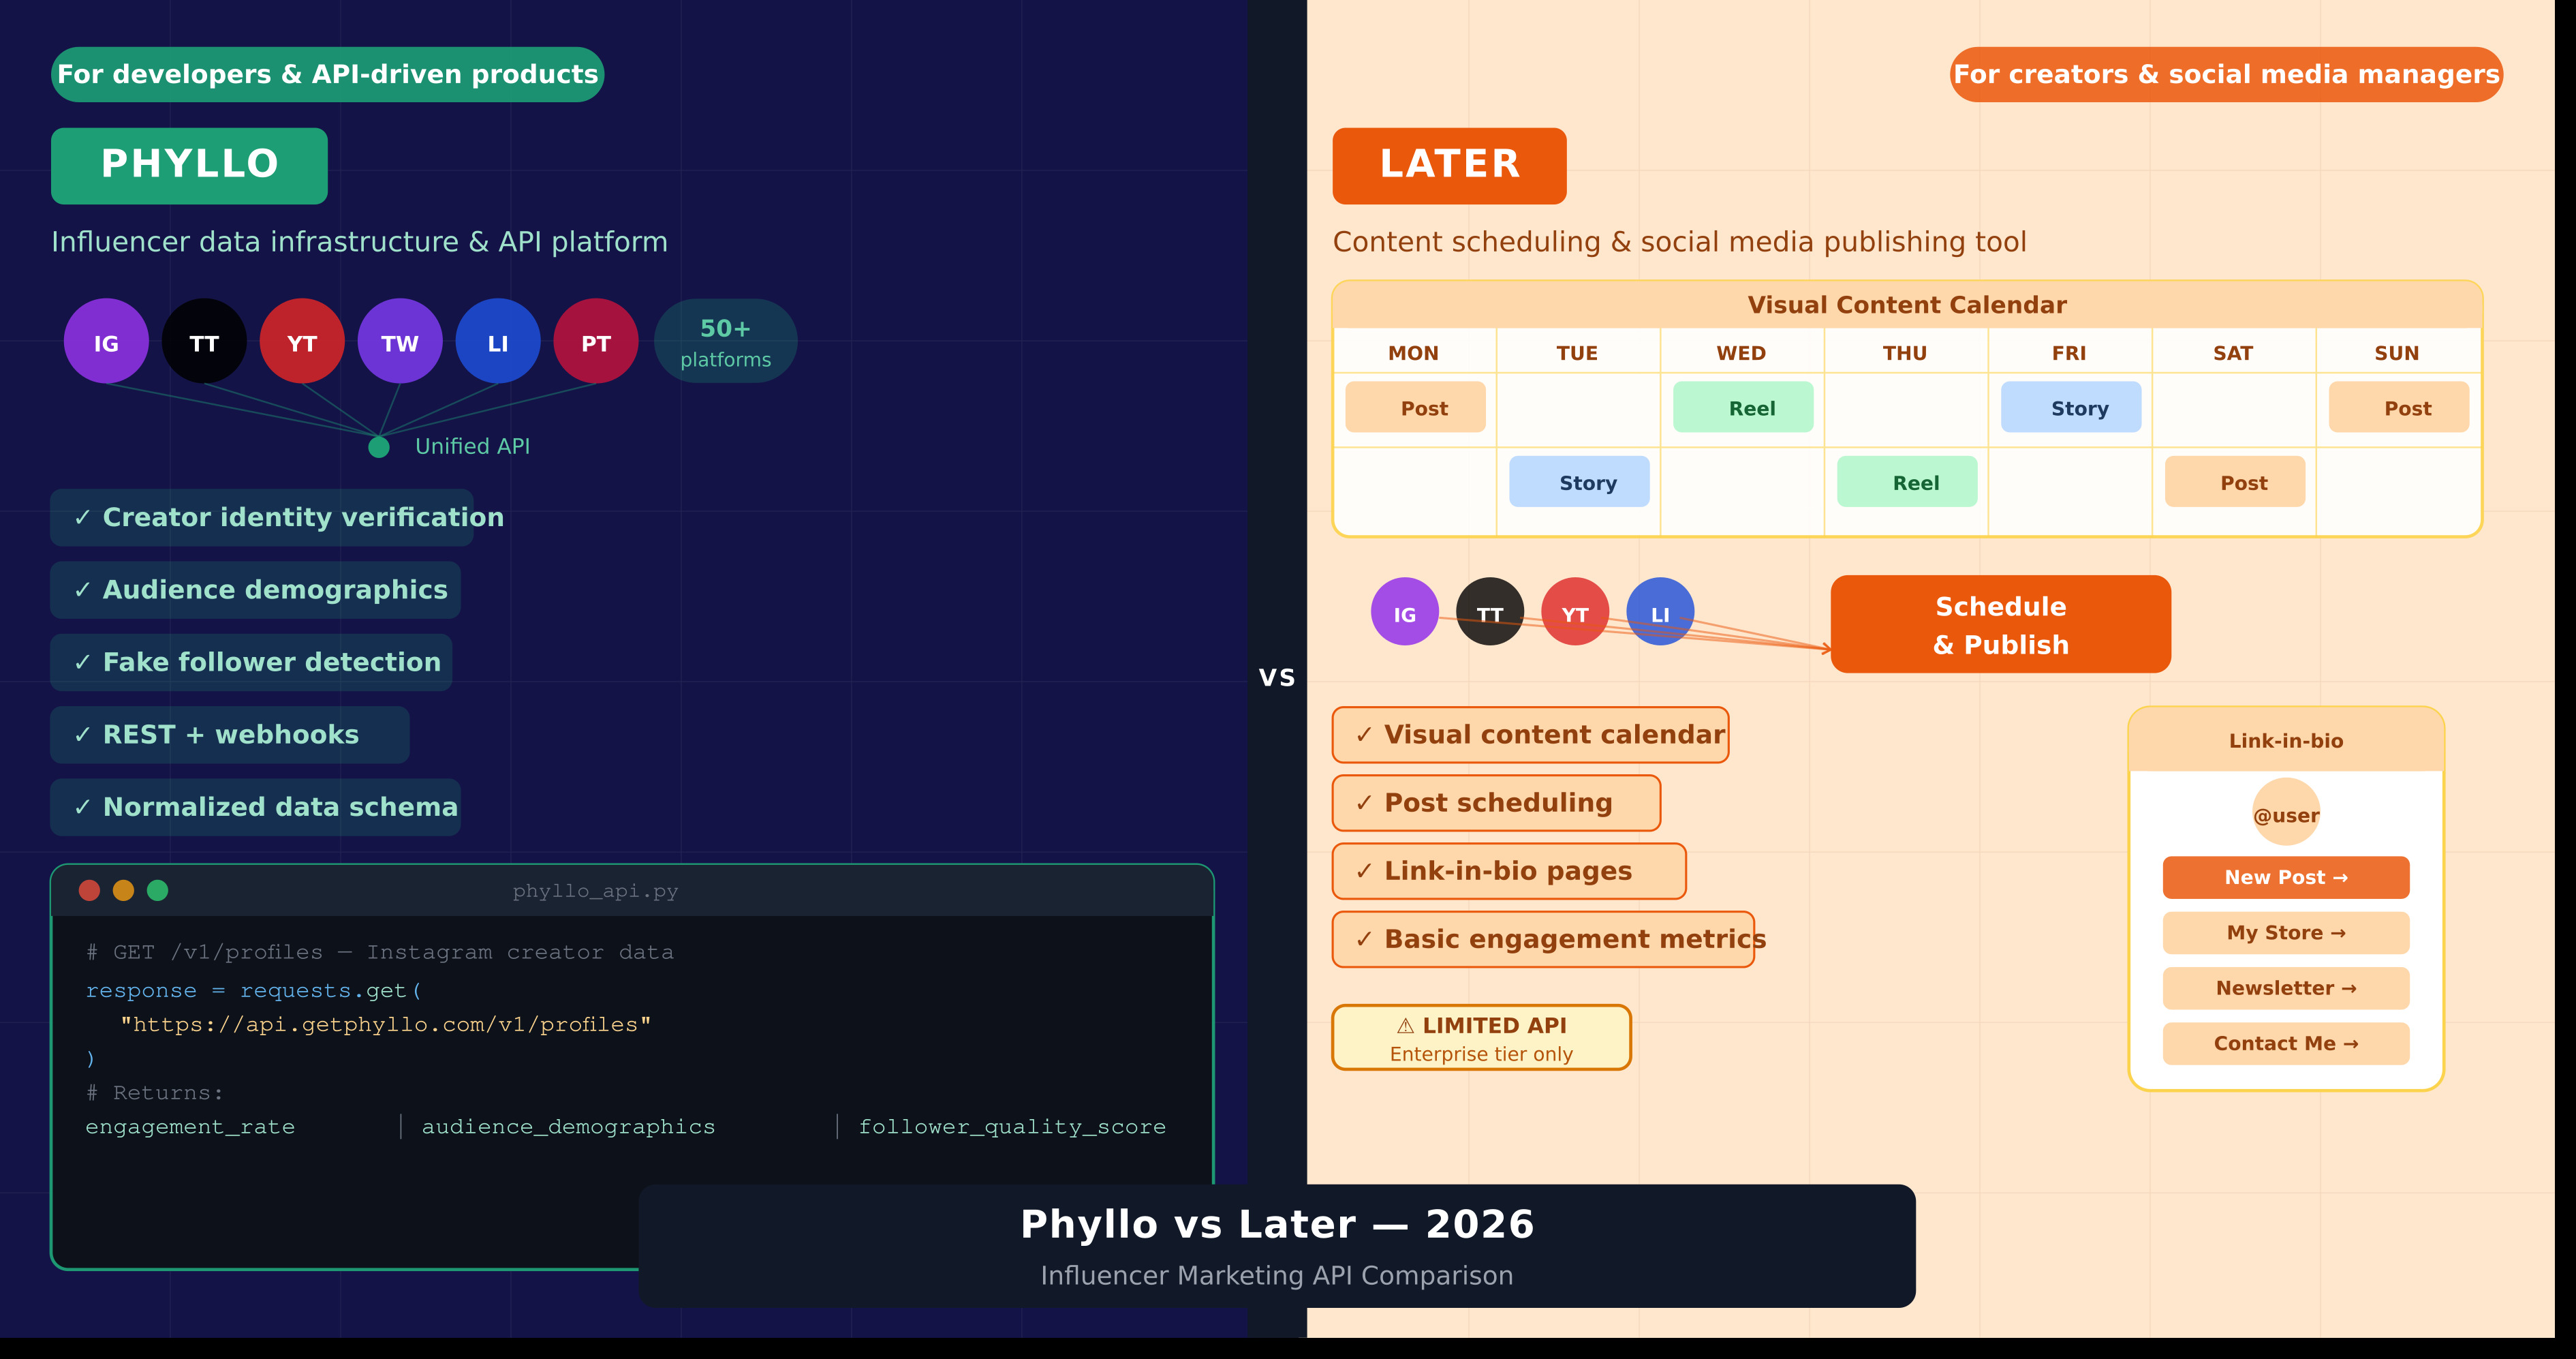The width and height of the screenshot is (2576, 1359).
Task: Click 'Creator identity verification' feature
Action: [262, 517]
